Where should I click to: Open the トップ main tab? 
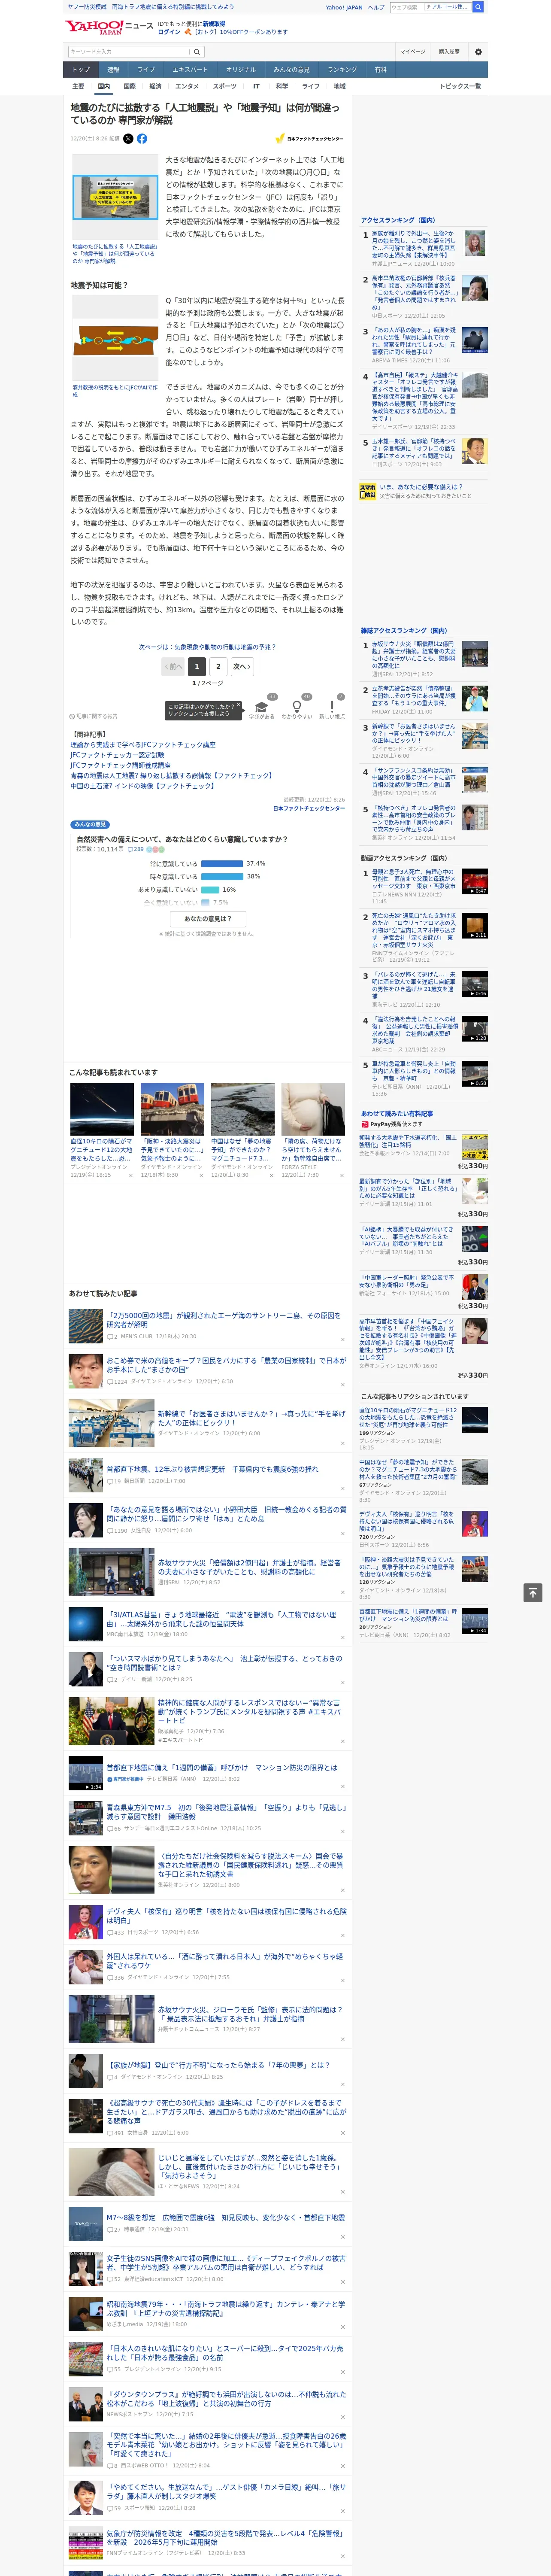(x=81, y=70)
